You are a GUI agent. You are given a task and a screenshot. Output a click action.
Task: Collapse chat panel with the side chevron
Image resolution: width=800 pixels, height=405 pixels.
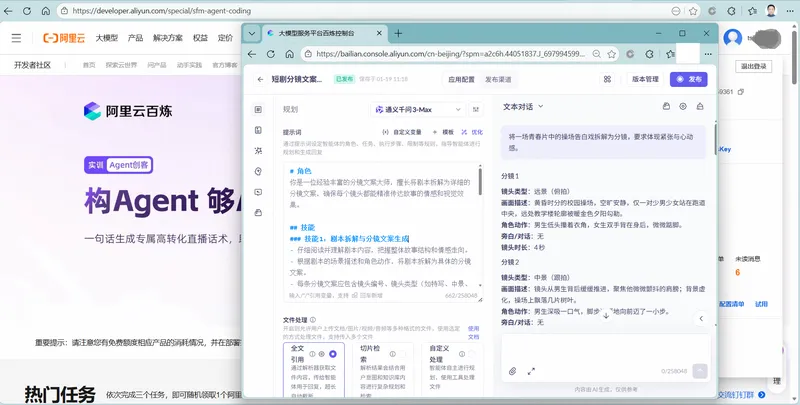point(701,318)
